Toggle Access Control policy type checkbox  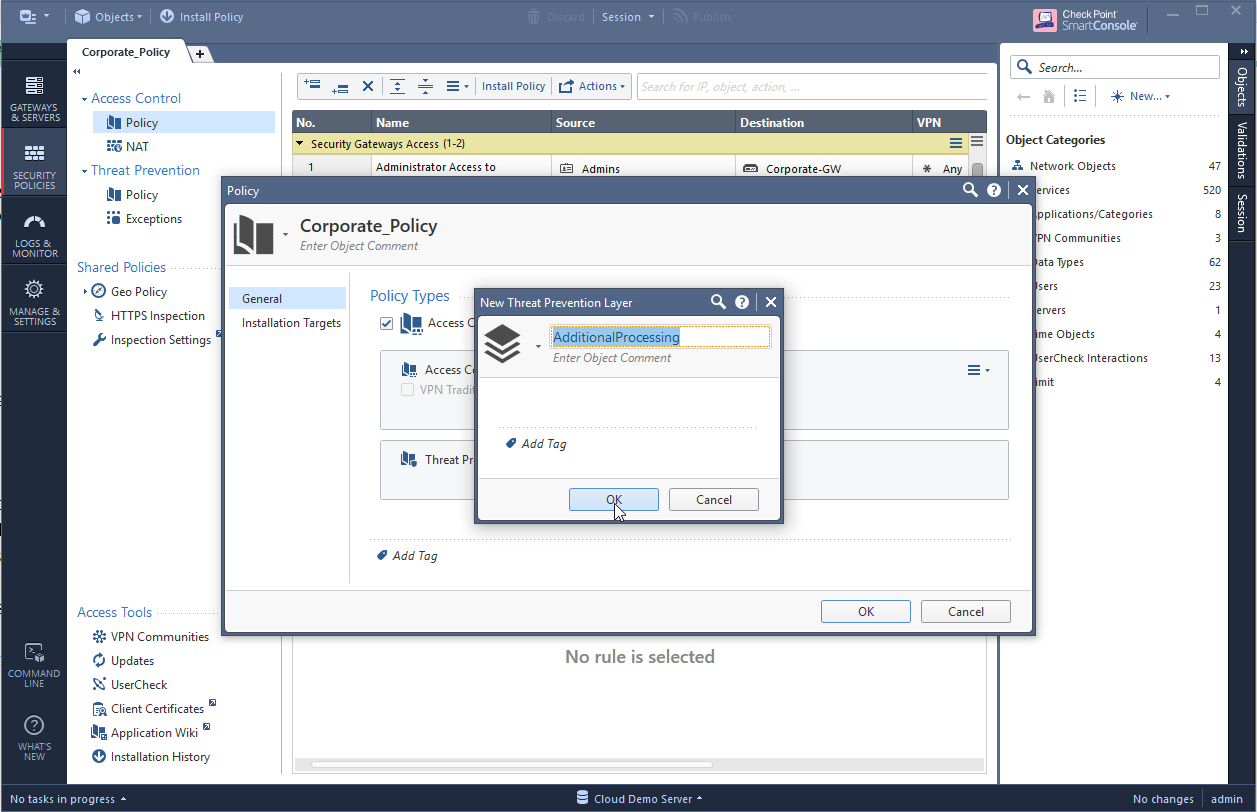point(386,323)
